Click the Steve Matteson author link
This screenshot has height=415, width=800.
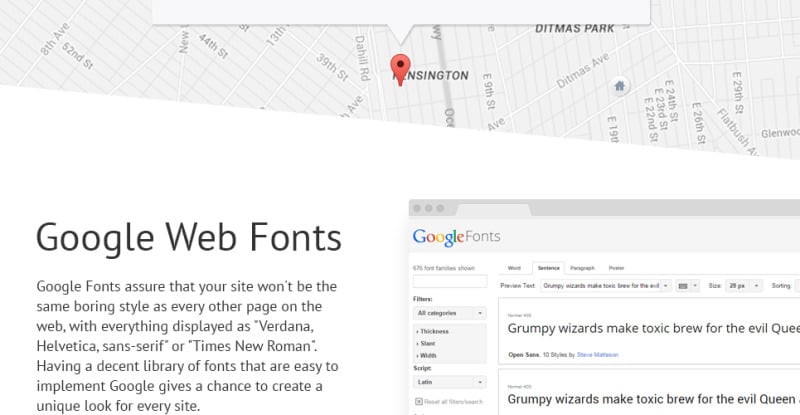click(x=597, y=355)
